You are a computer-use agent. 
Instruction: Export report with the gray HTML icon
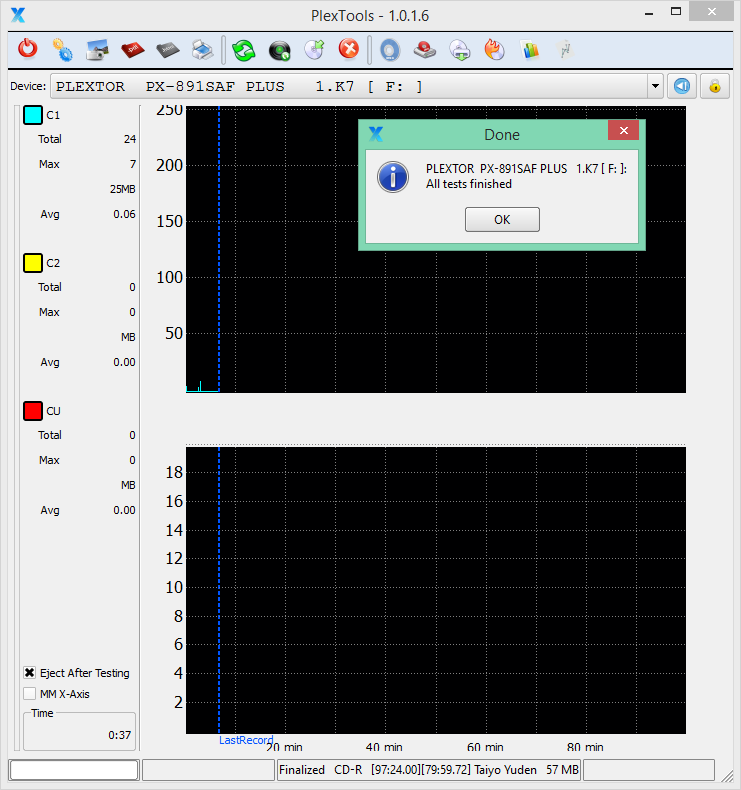click(x=168, y=50)
